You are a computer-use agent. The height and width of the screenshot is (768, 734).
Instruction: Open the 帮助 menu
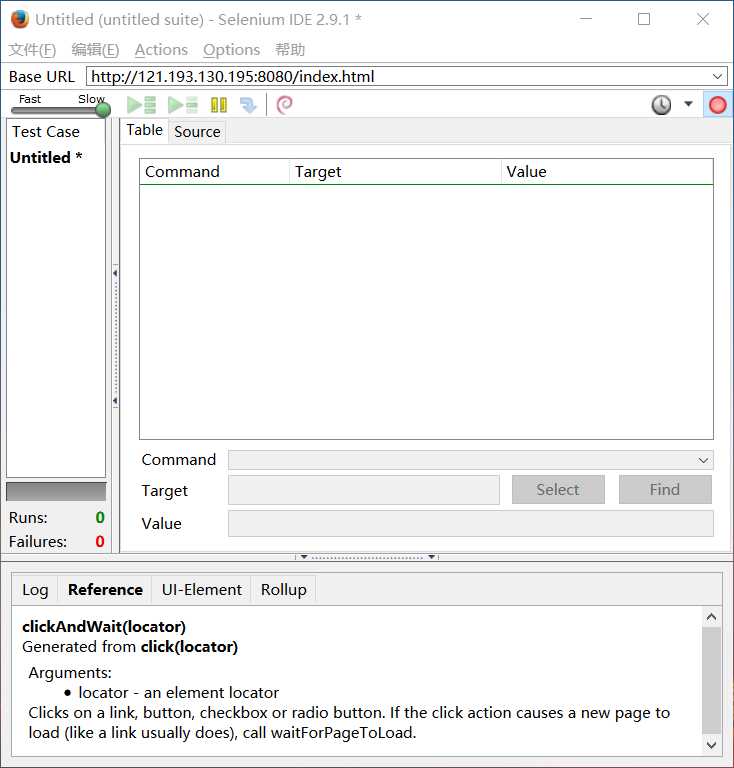pyautogui.click(x=290, y=49)
